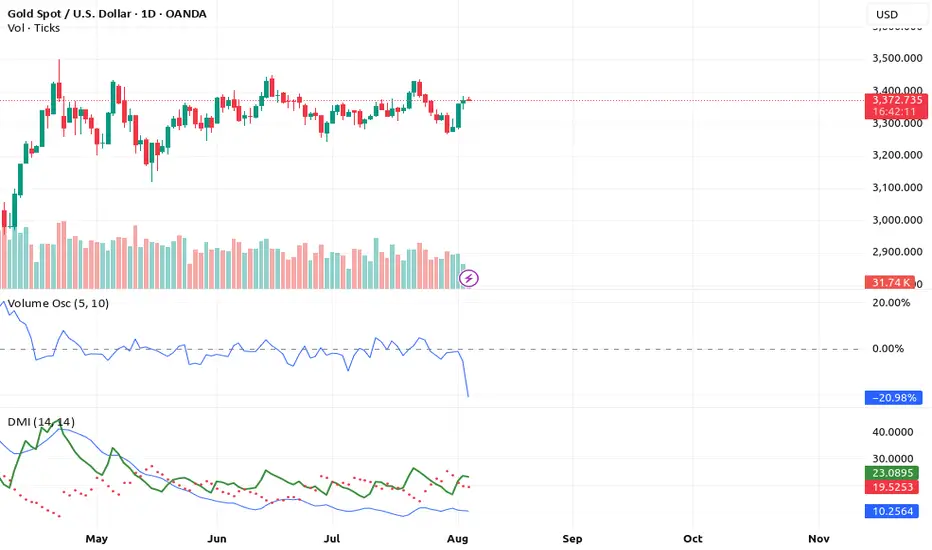Screen dimensions: 932x550
Task: Click the 20.00% oscillator scale label
Action: point(891,303)
